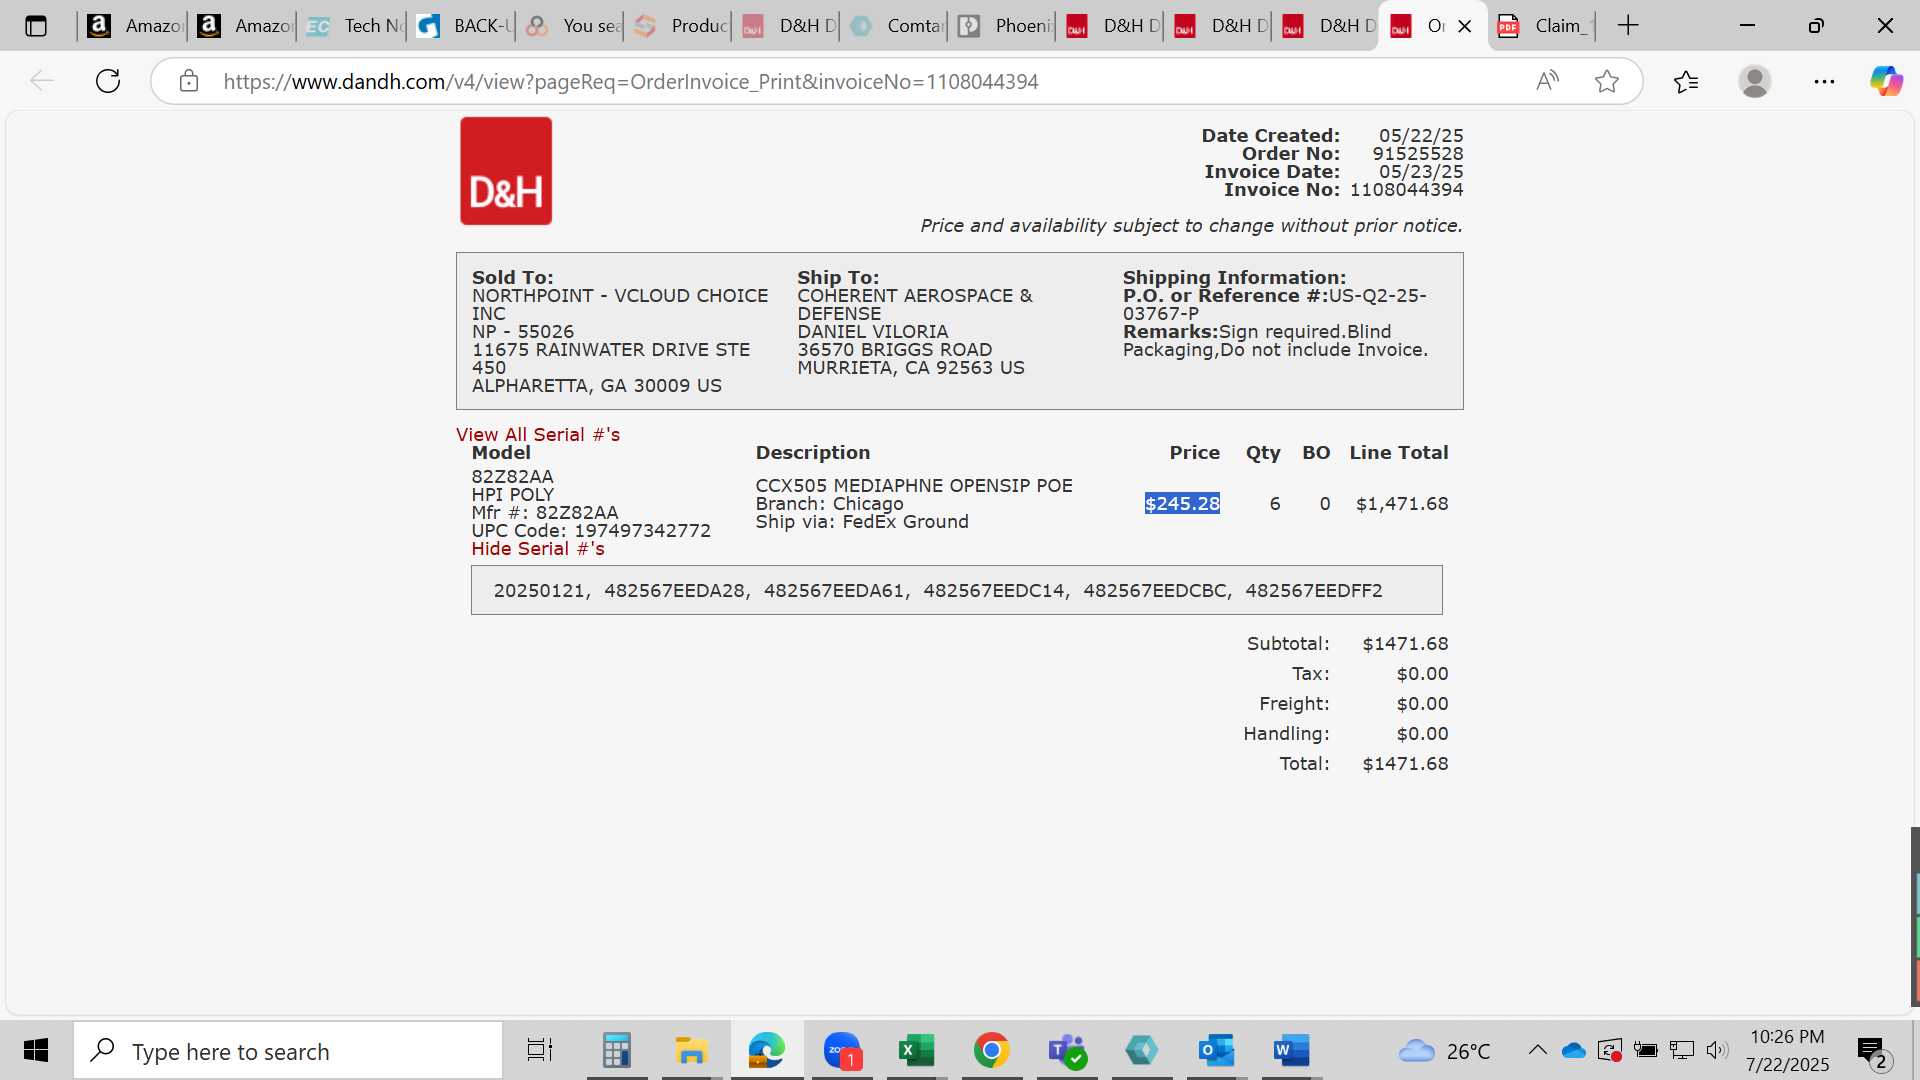Switch to first Amazon tab
This screenshot has height=1080, width=1920.
[x=133, y=26]
